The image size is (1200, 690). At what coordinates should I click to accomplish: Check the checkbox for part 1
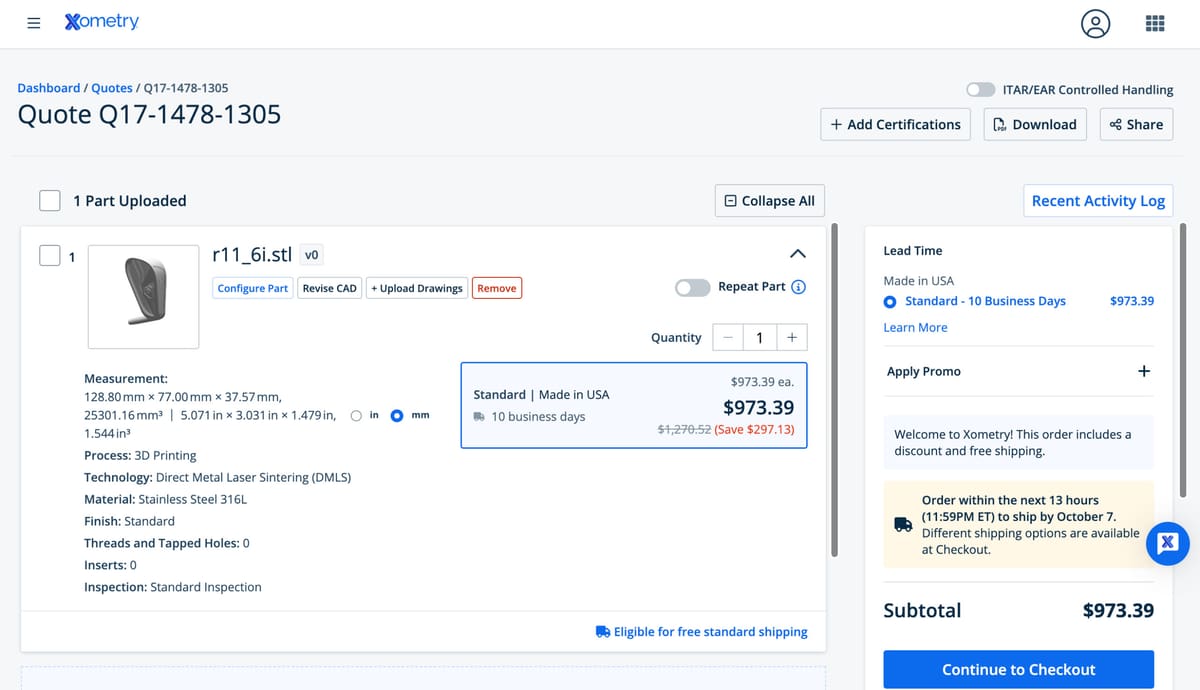50,256
